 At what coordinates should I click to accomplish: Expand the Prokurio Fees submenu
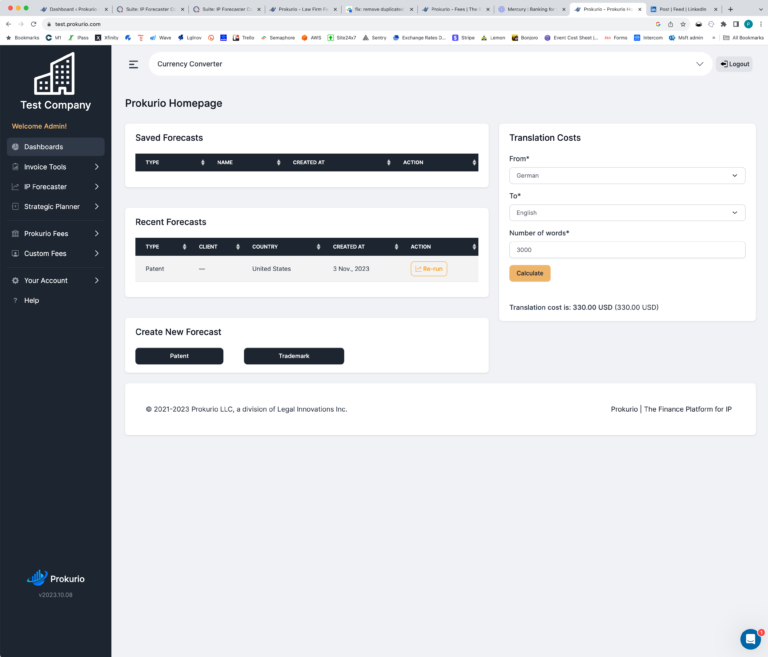pos(96,233)
